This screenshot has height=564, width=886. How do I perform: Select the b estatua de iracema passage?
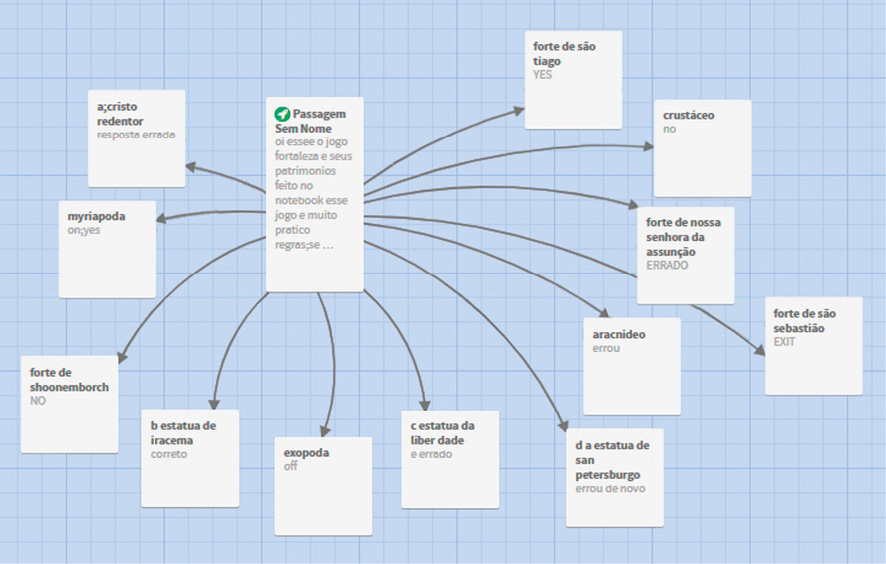[190, 458]
